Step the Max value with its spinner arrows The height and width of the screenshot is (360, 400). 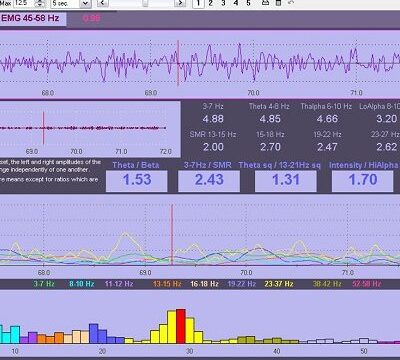(x=40, y=4)
